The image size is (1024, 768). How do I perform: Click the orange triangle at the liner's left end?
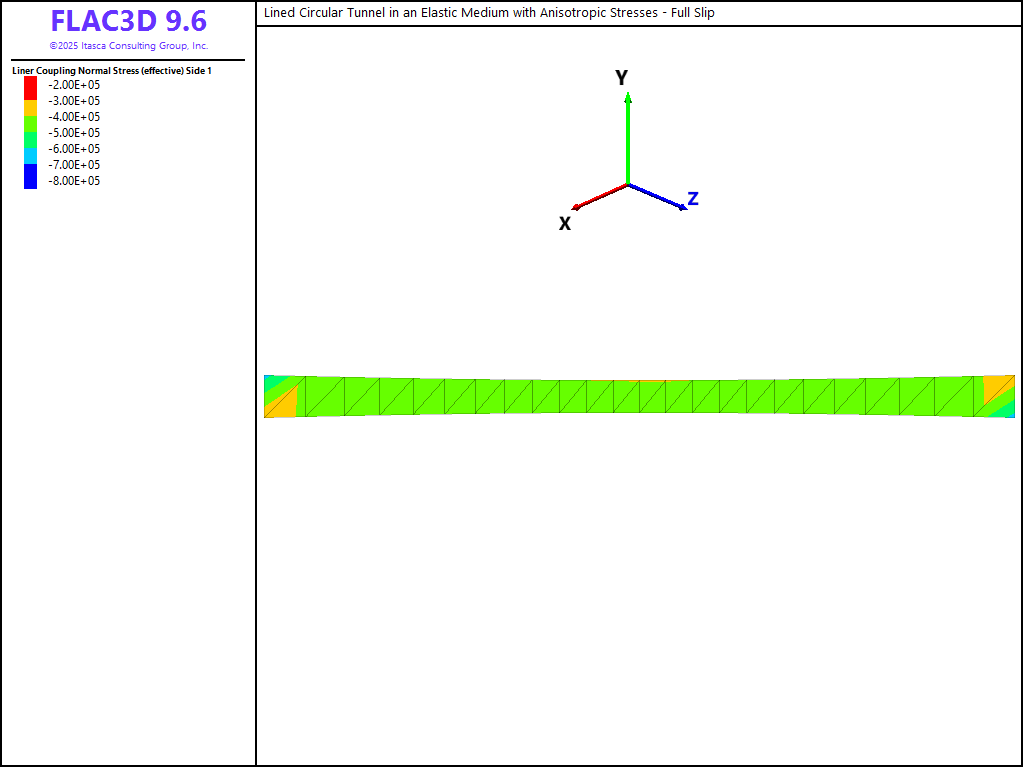281,404
